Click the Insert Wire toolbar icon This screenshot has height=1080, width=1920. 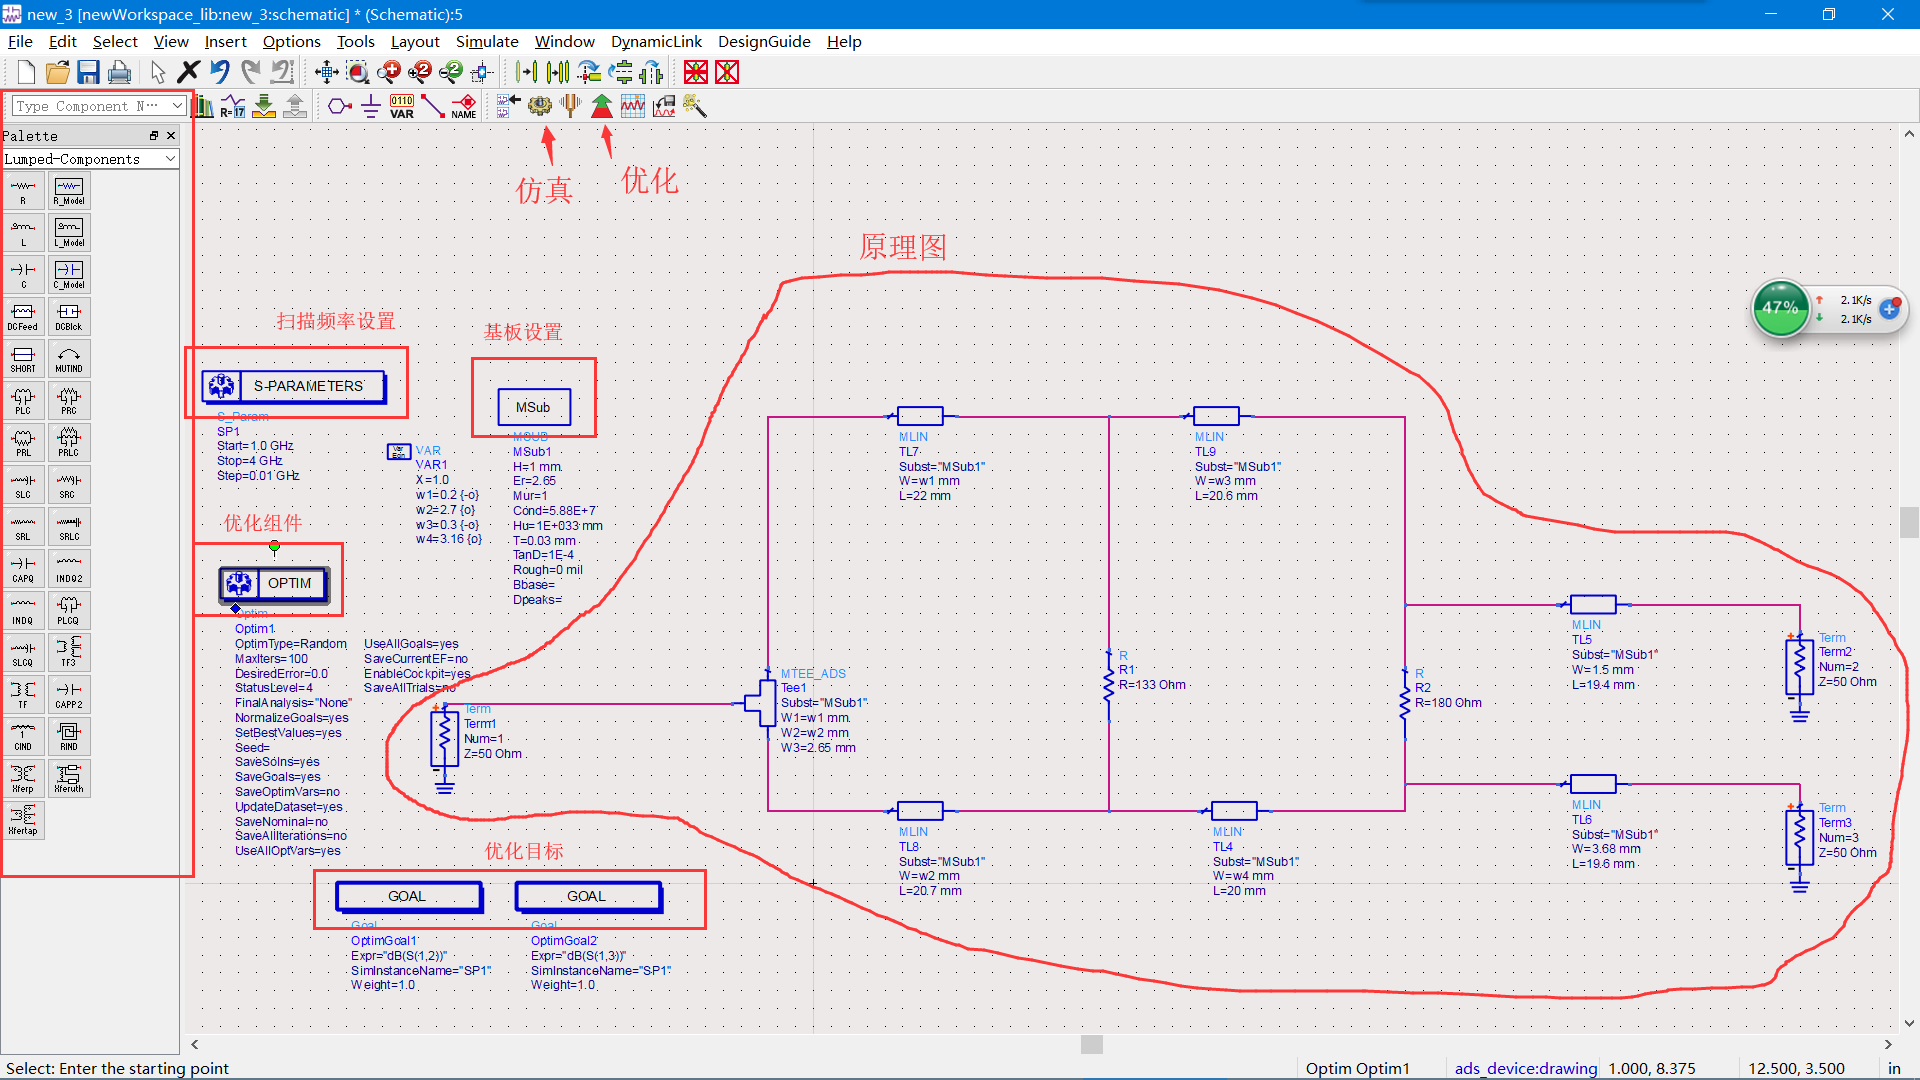point(432,106)
